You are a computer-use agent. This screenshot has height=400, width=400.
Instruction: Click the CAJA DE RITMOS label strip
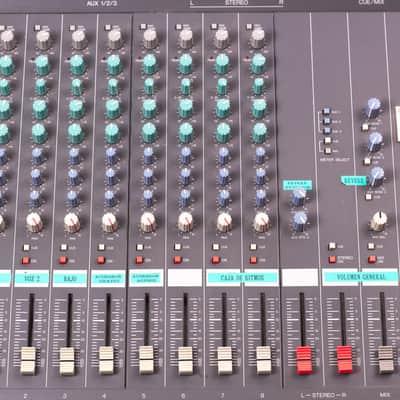coord(242,278)
